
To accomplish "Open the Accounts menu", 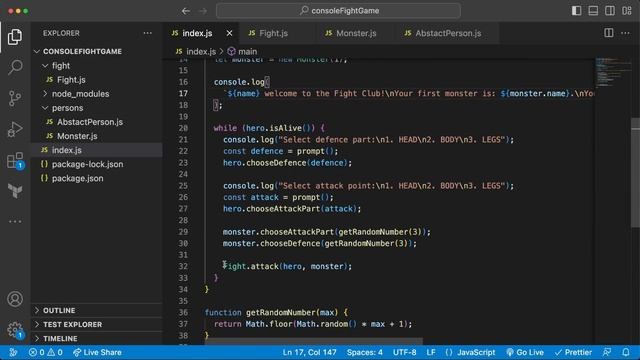I will [x=15, y=299].
